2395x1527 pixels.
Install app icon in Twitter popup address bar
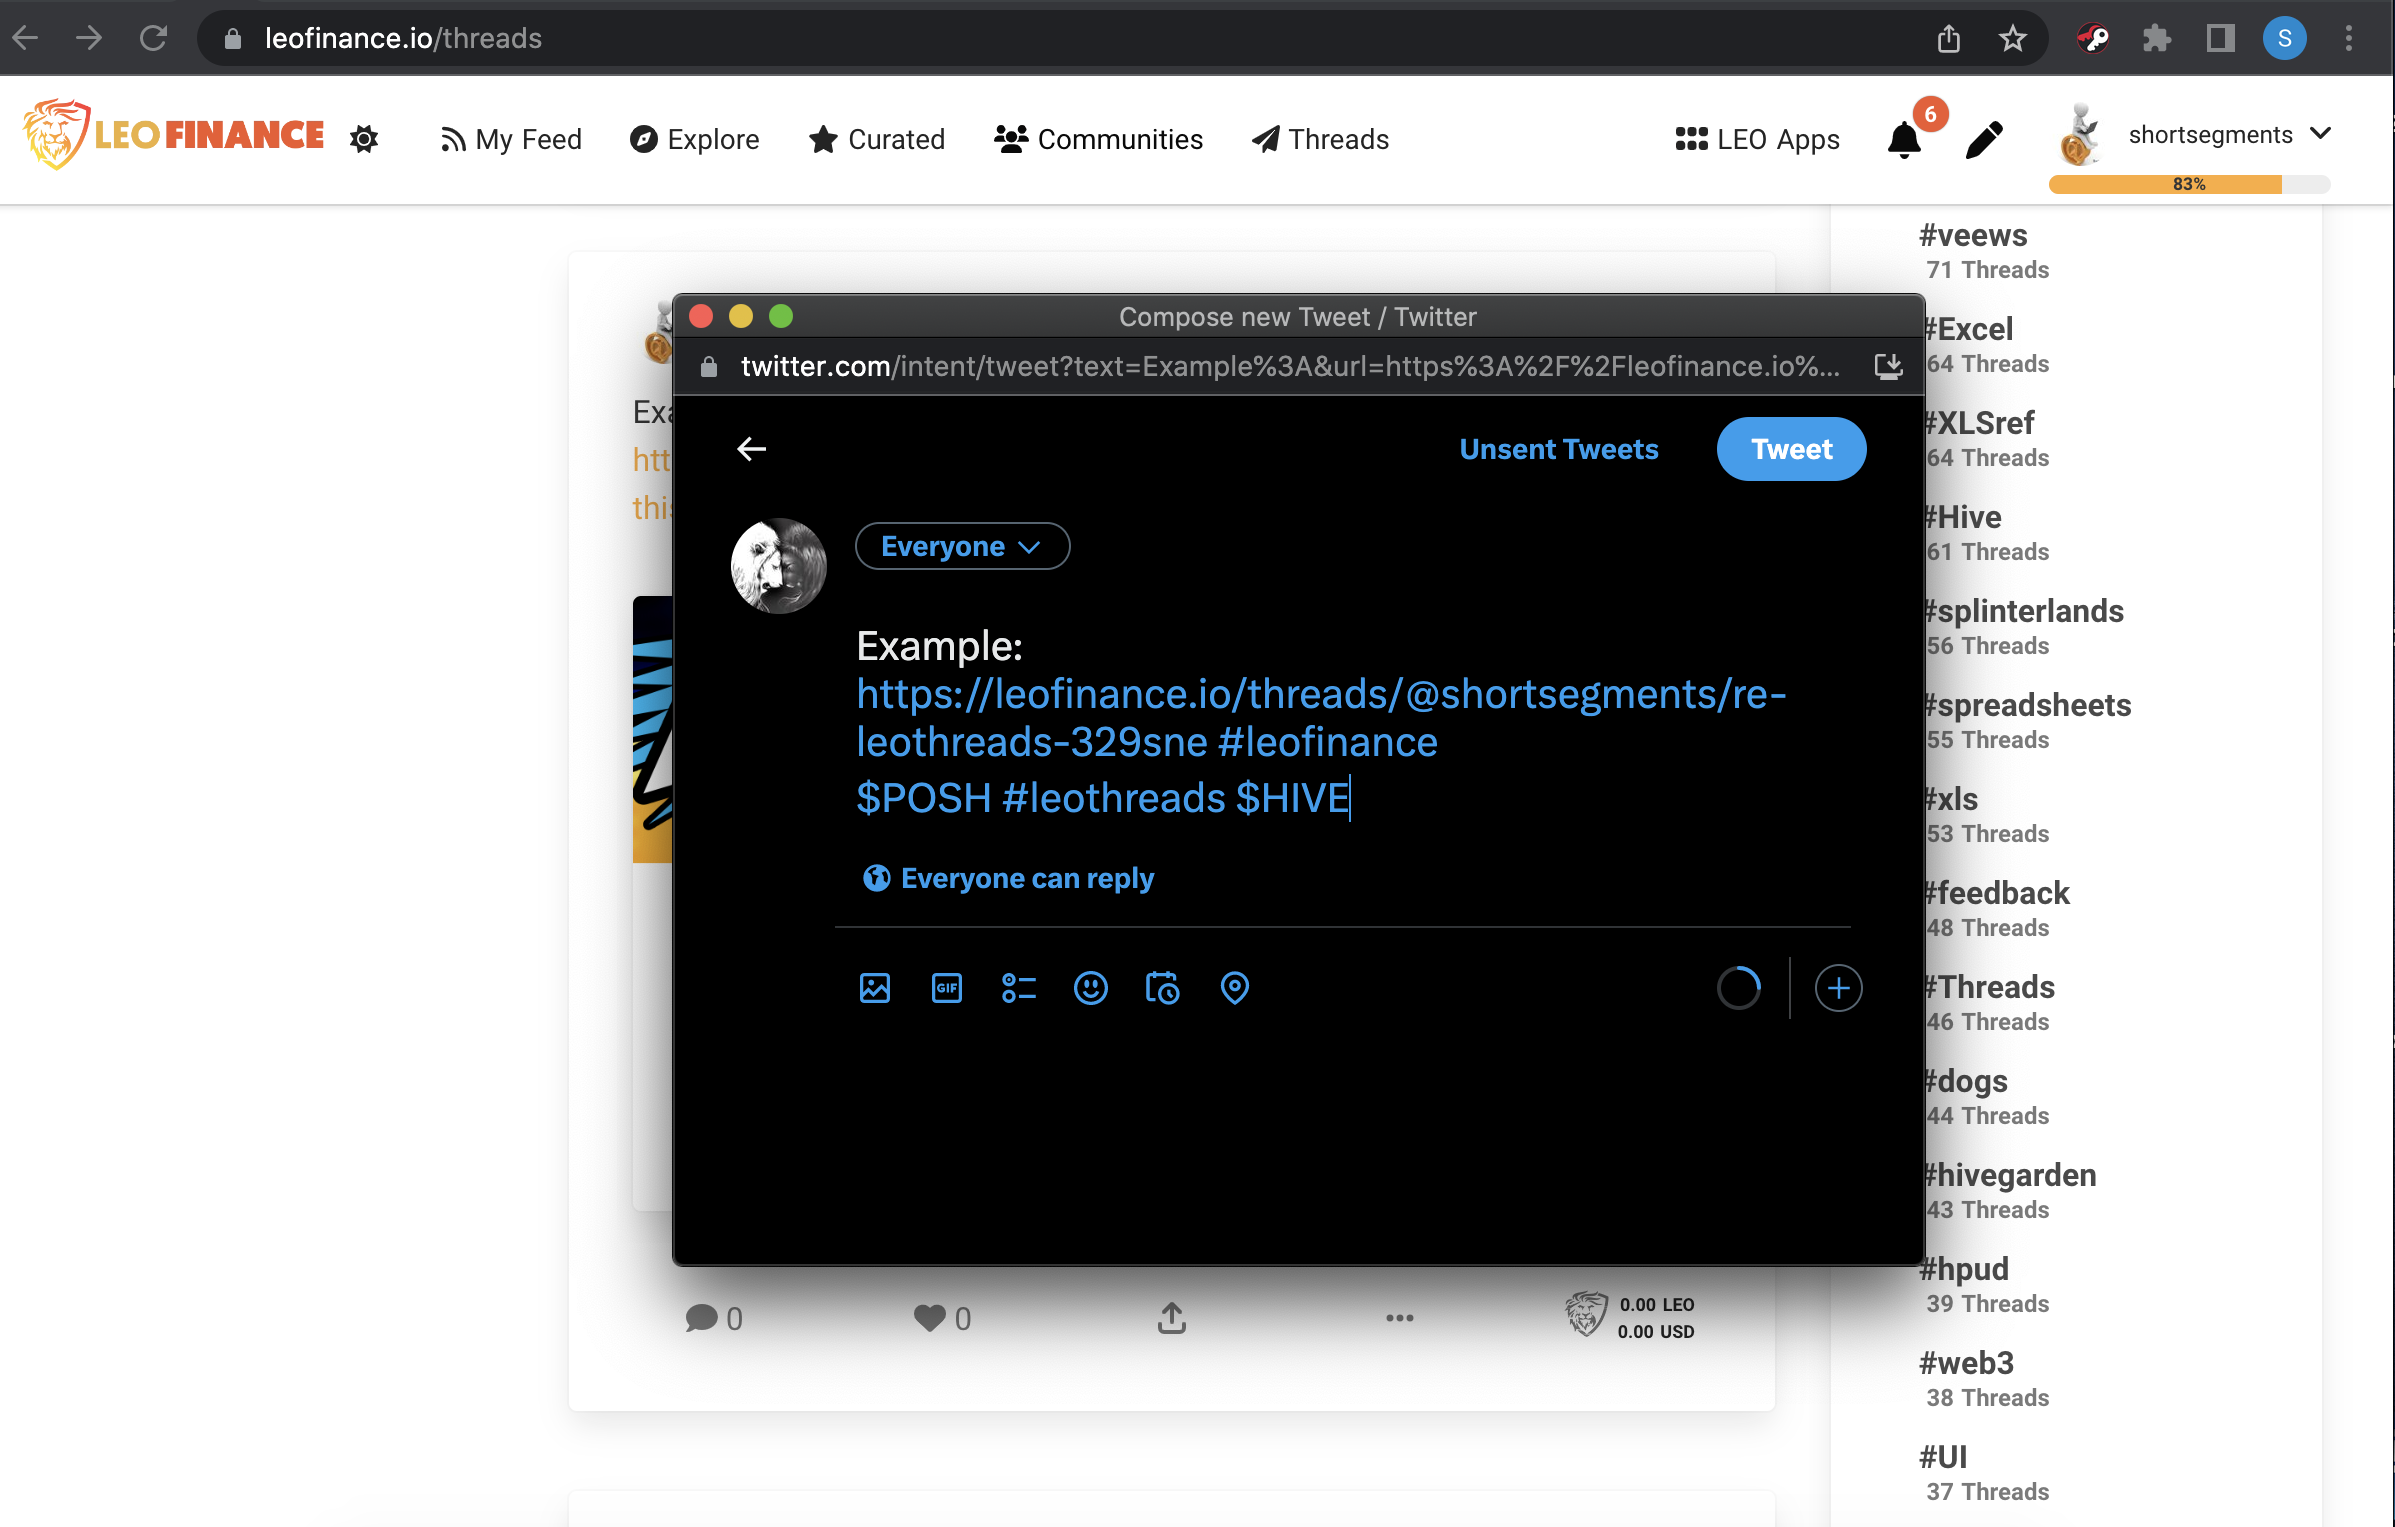click(1887, 367)
